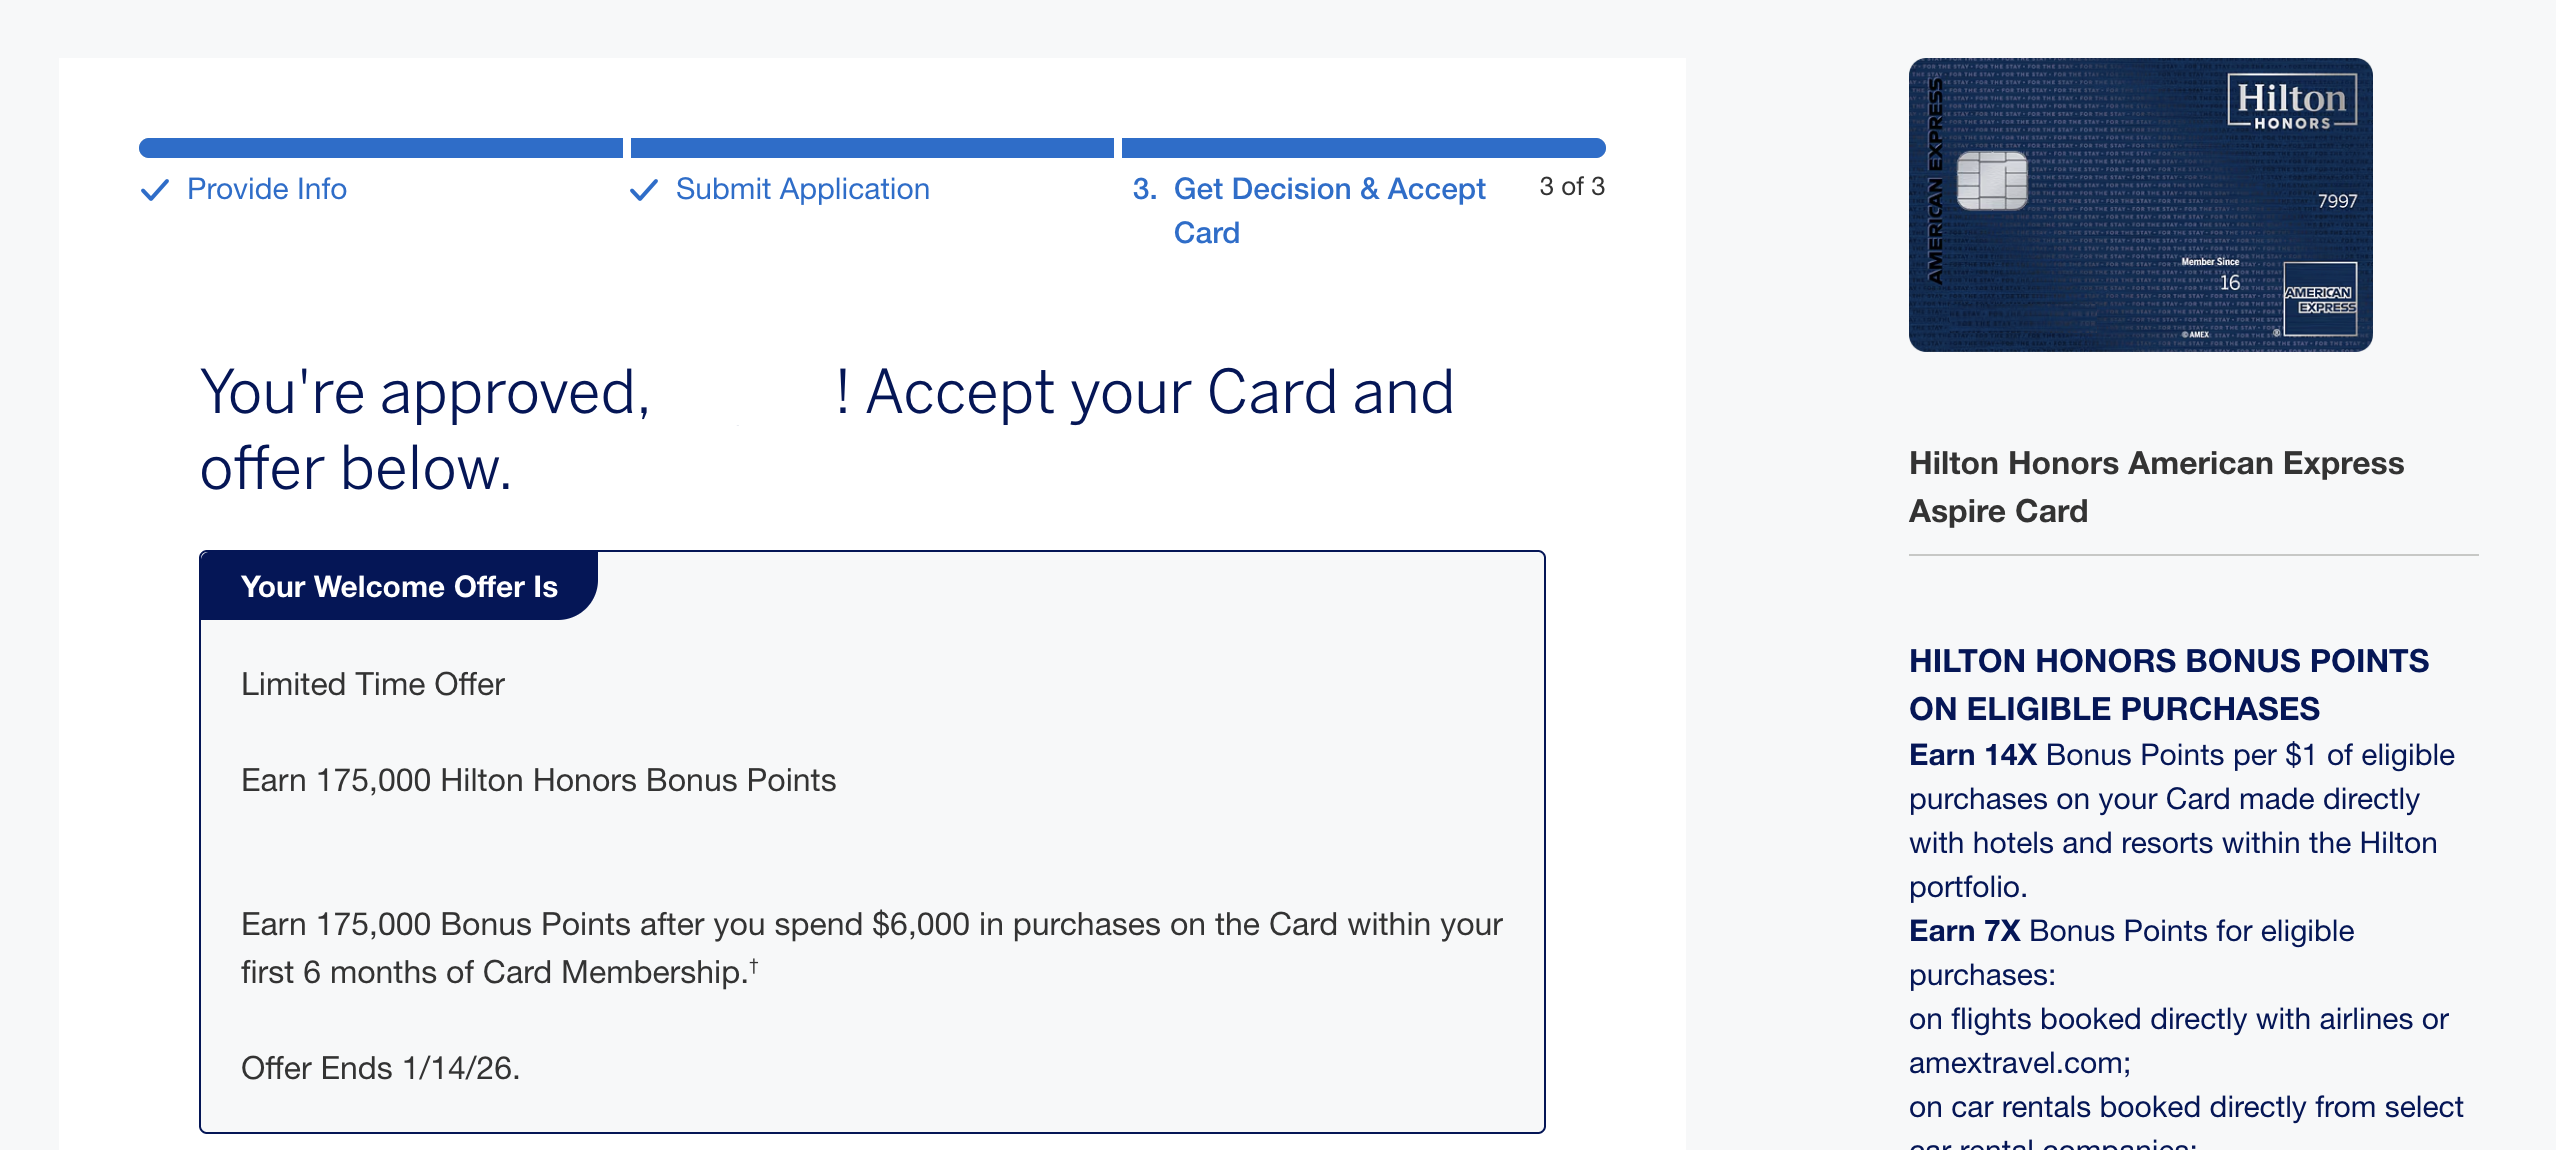
Task: Click the Hilton Honors logo on card
Action: coord(2291,103)
